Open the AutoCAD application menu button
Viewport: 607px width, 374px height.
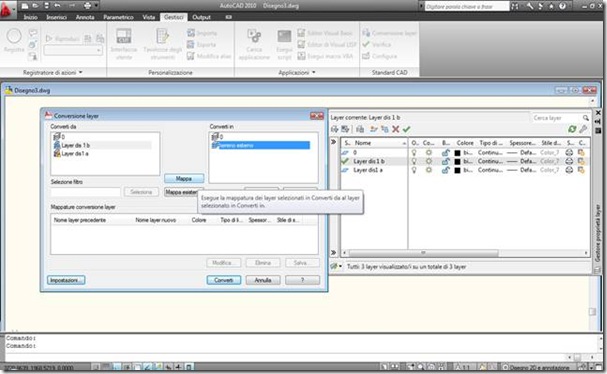tap(7, 10)
